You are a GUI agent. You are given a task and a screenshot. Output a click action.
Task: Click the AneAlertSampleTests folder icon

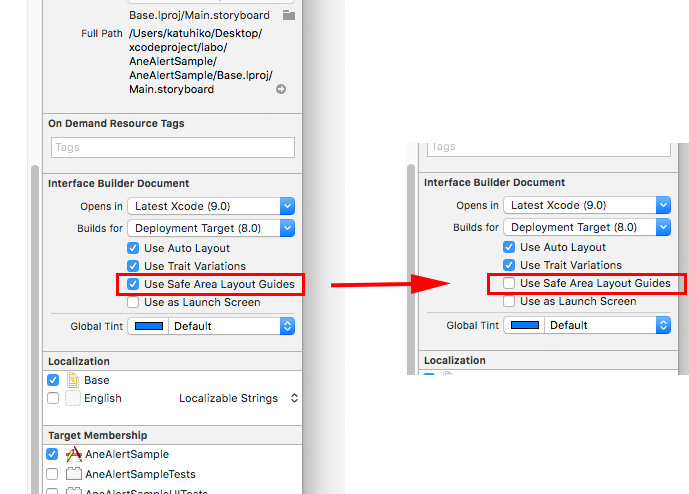coord(73,474)
